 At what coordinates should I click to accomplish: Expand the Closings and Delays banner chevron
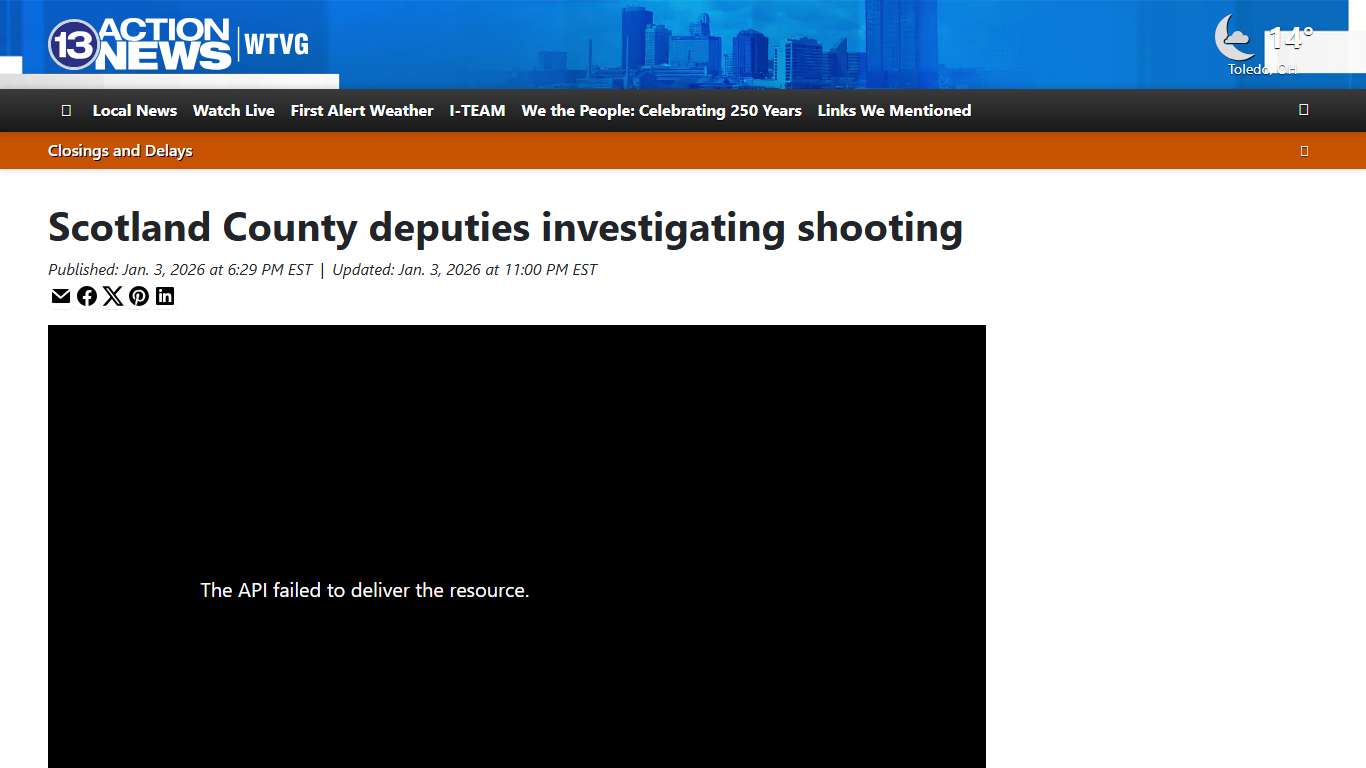[x=1304, y=150]
